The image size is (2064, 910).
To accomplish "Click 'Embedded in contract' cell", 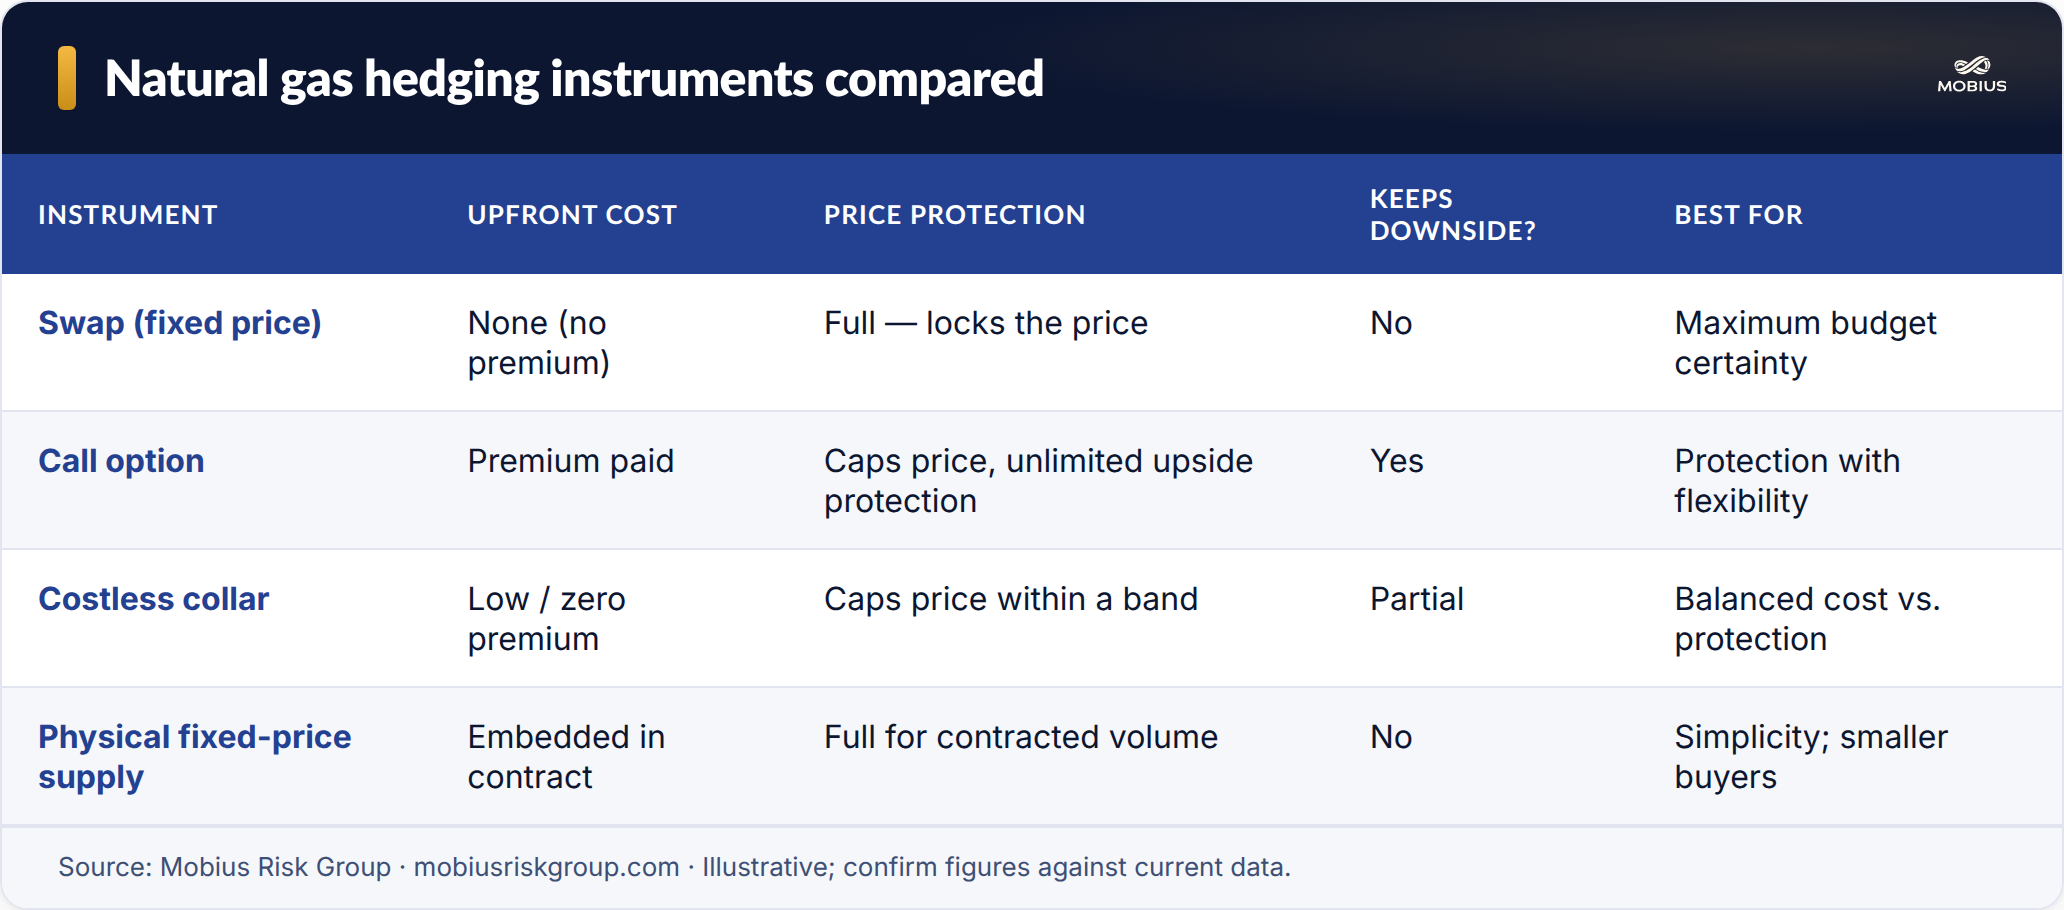I will click(566, 757).
